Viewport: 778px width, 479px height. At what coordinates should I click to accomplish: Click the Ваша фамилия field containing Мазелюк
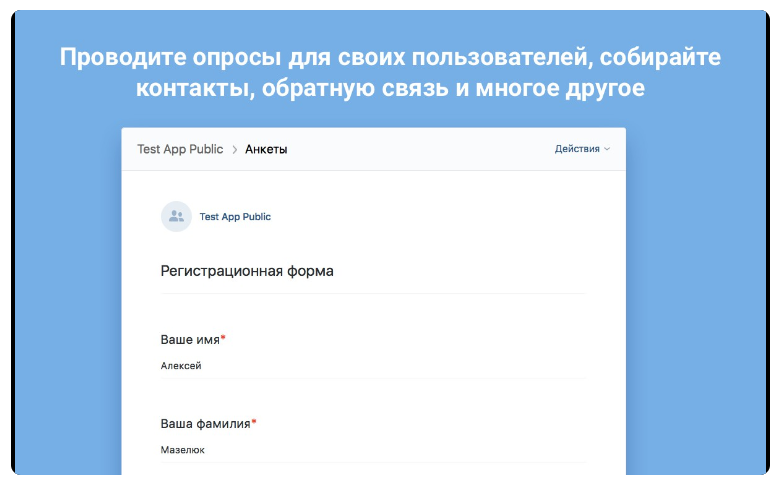coord(373,450)
